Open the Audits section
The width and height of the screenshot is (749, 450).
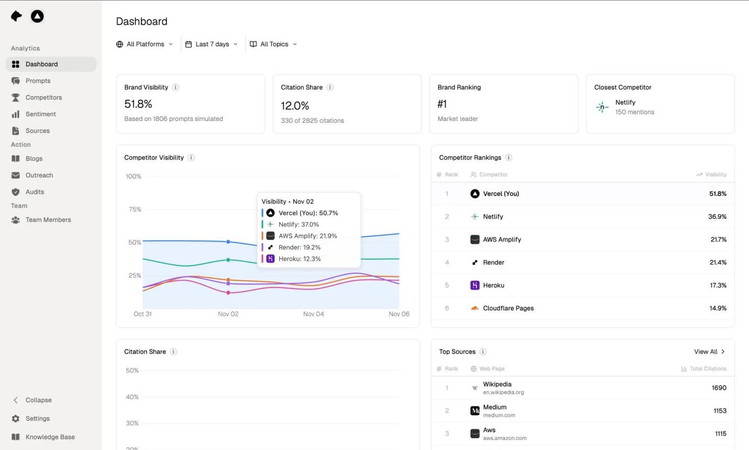51,192
